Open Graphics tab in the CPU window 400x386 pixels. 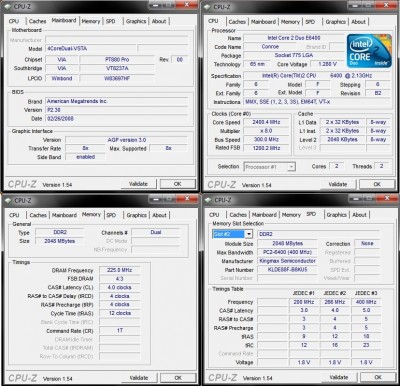[335, 22]
